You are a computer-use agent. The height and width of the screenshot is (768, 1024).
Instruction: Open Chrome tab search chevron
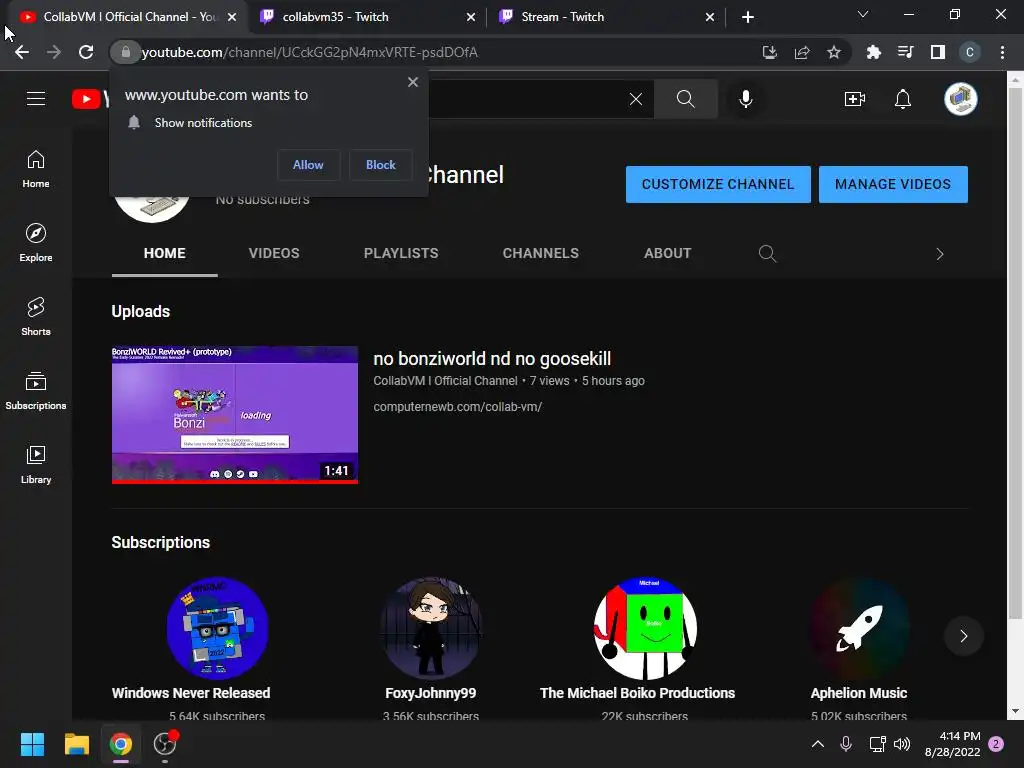[863, 14]
